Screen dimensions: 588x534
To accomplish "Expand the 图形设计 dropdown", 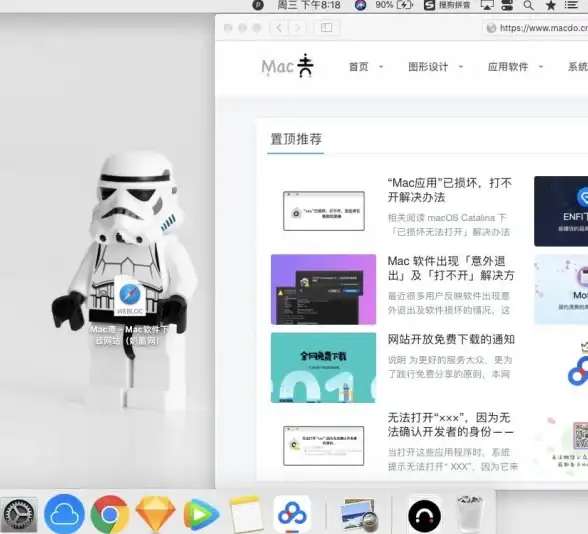I will [461, 67].
